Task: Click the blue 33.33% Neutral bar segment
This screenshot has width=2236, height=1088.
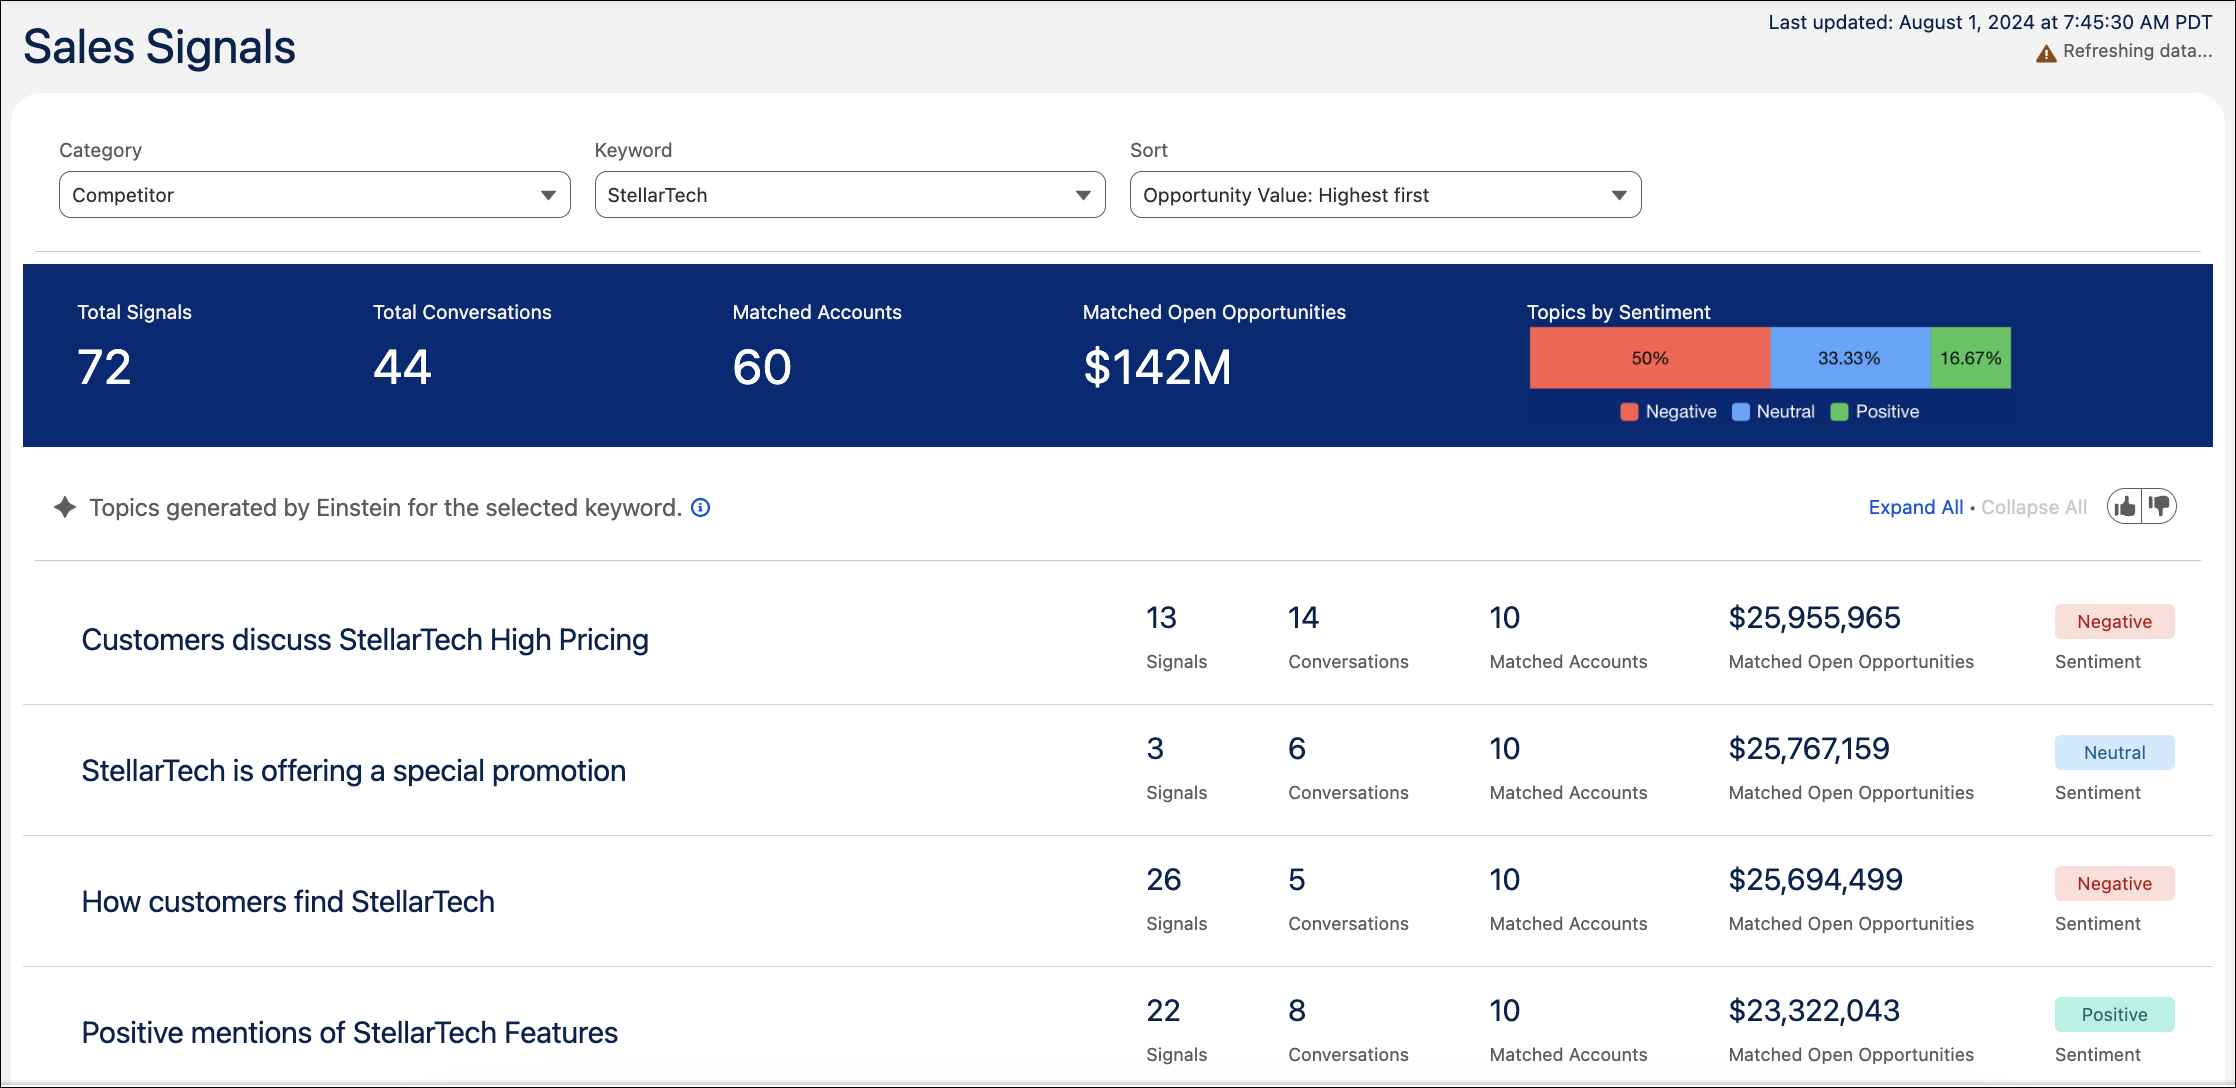Action: pos(1851,358)
